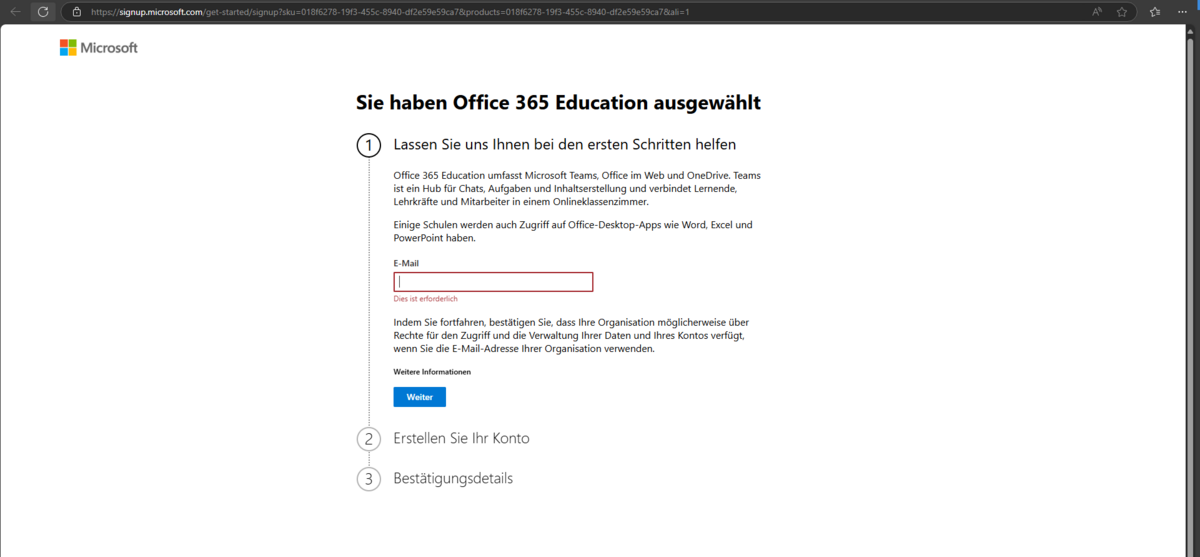Select the step 2 circle indicator
Image resolution: width=1200 pixels, height=557 pixels.
[368, 439]
